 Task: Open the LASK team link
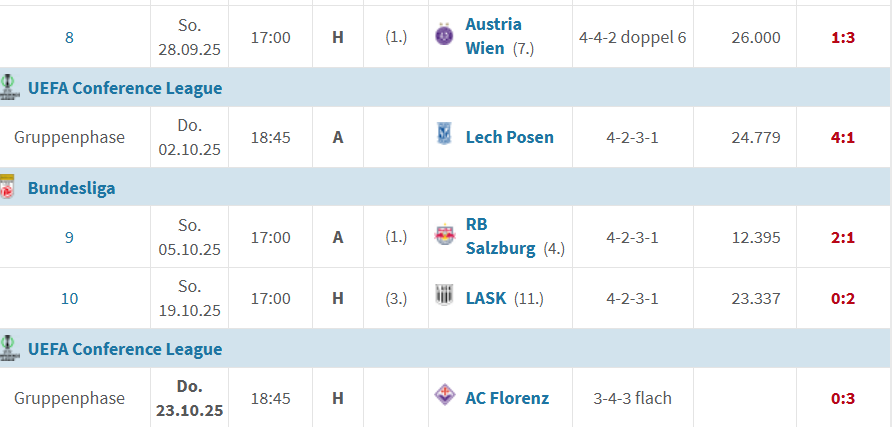(x=486, y=298)
